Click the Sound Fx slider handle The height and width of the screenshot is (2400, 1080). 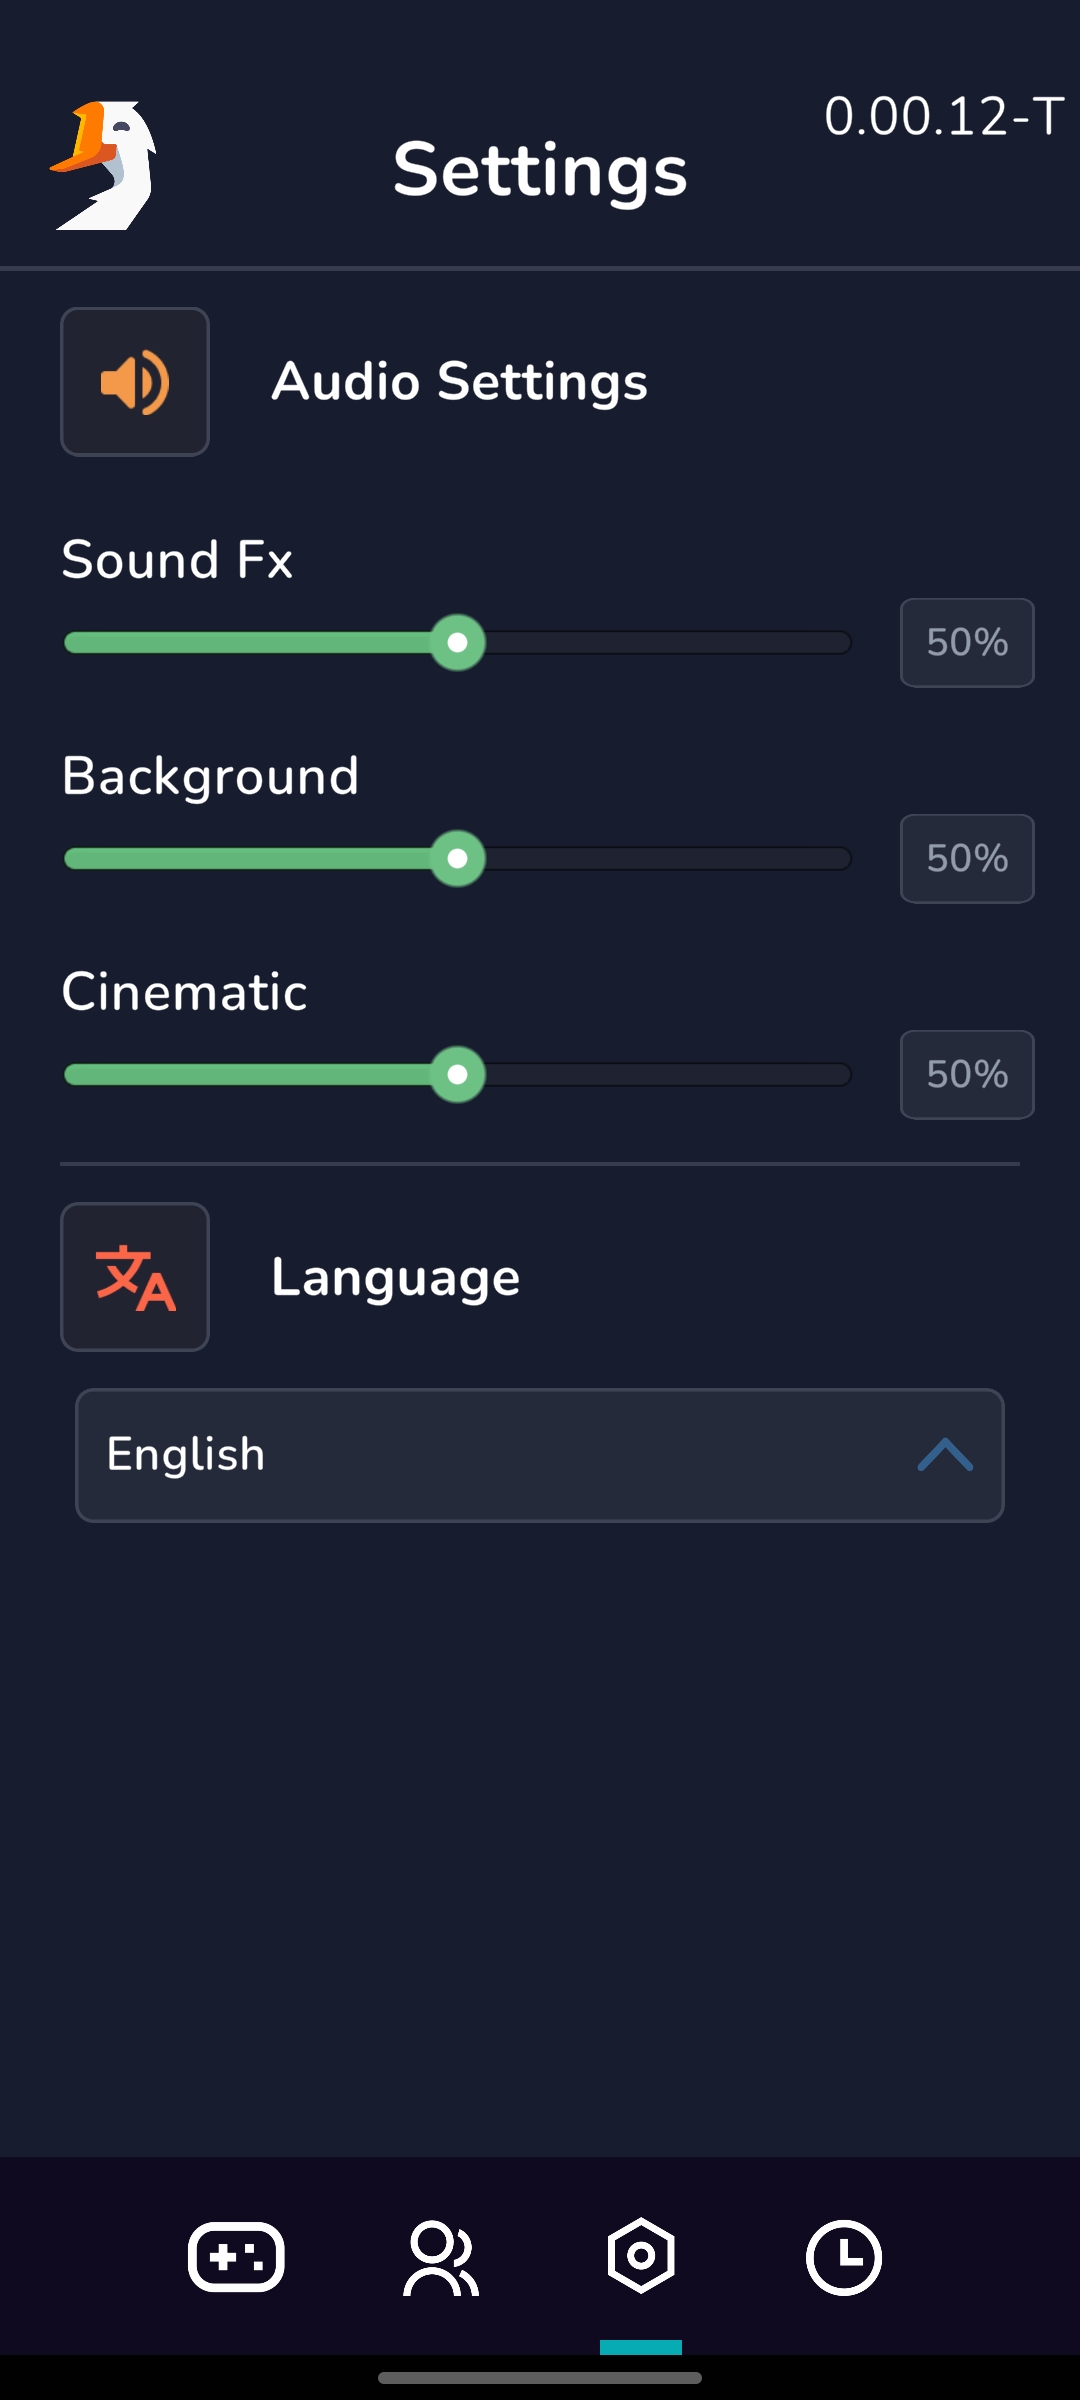(458, 643)
